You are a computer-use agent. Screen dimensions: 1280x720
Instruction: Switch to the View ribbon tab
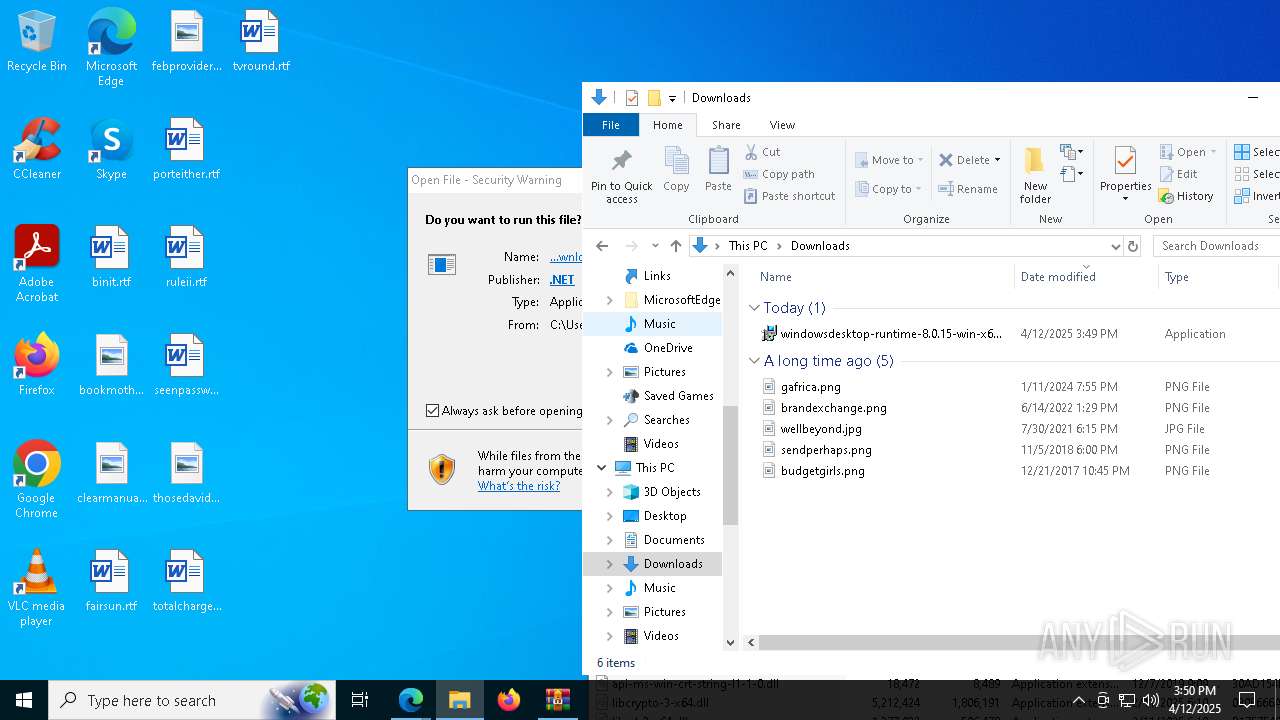tap(782, 125)
